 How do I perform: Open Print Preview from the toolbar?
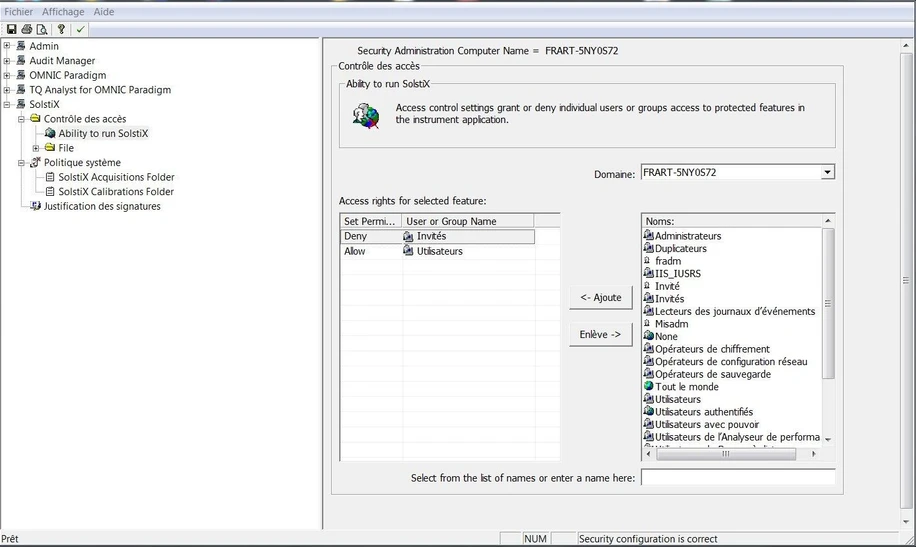(x=41, y=29)
